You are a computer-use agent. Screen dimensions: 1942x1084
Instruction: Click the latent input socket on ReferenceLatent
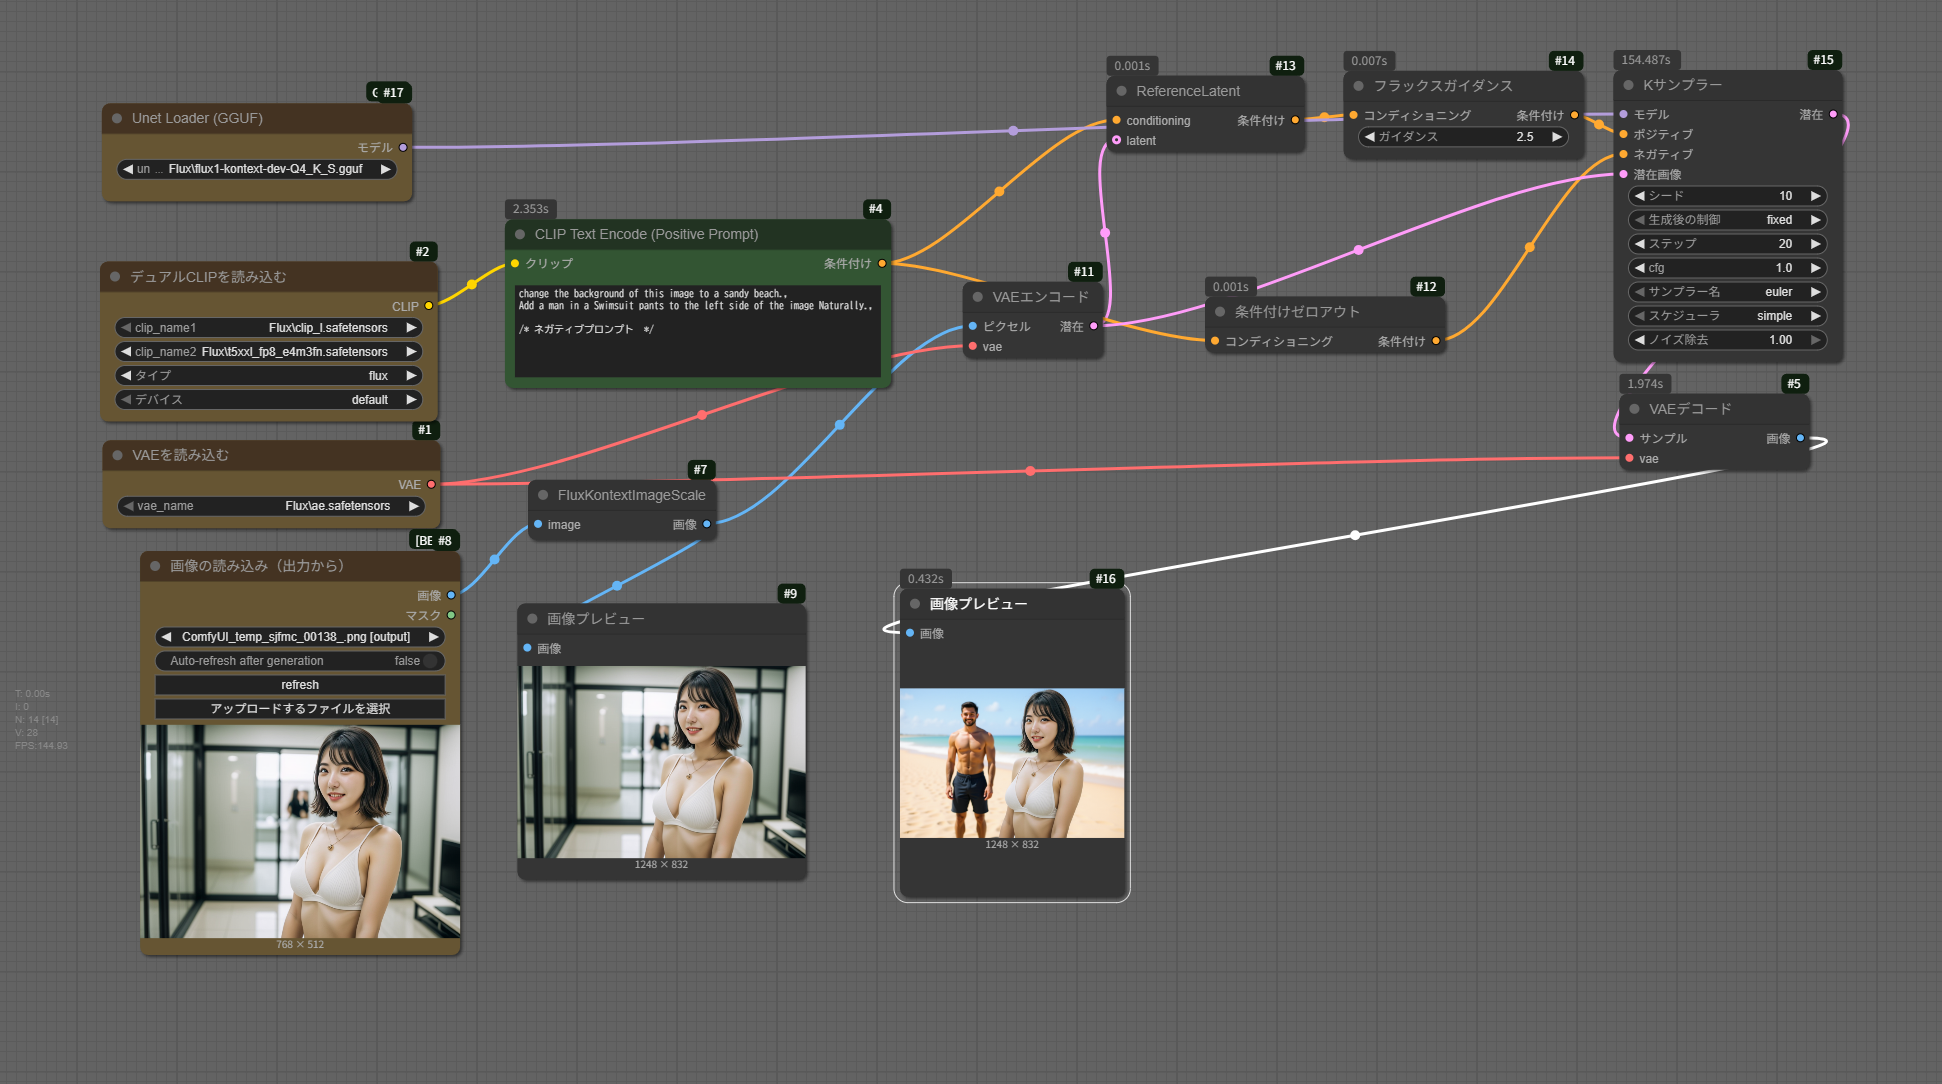point(1116,140)
